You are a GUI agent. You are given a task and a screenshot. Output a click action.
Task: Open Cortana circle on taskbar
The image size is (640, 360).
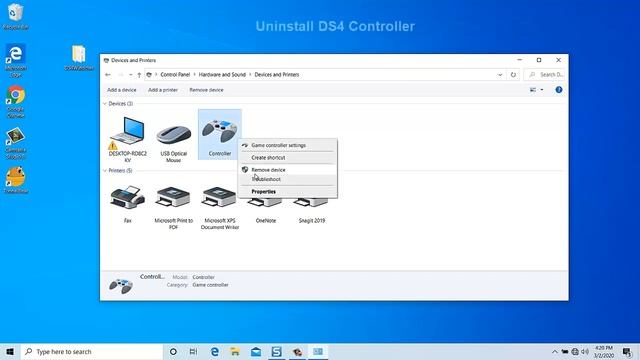click(173, 351)
